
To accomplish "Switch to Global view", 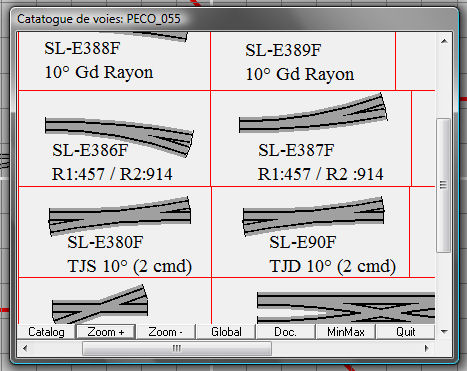I will 226,332.
